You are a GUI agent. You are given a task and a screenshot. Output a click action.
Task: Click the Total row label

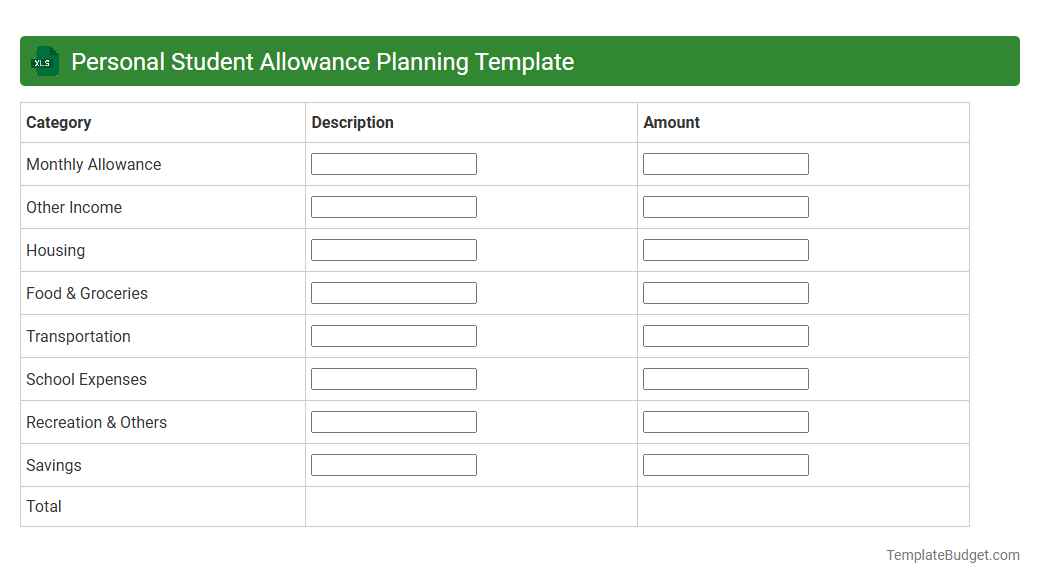44,506
